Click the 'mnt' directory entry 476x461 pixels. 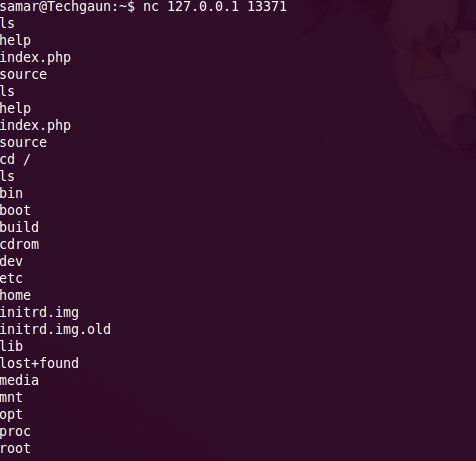click(11, 397)
